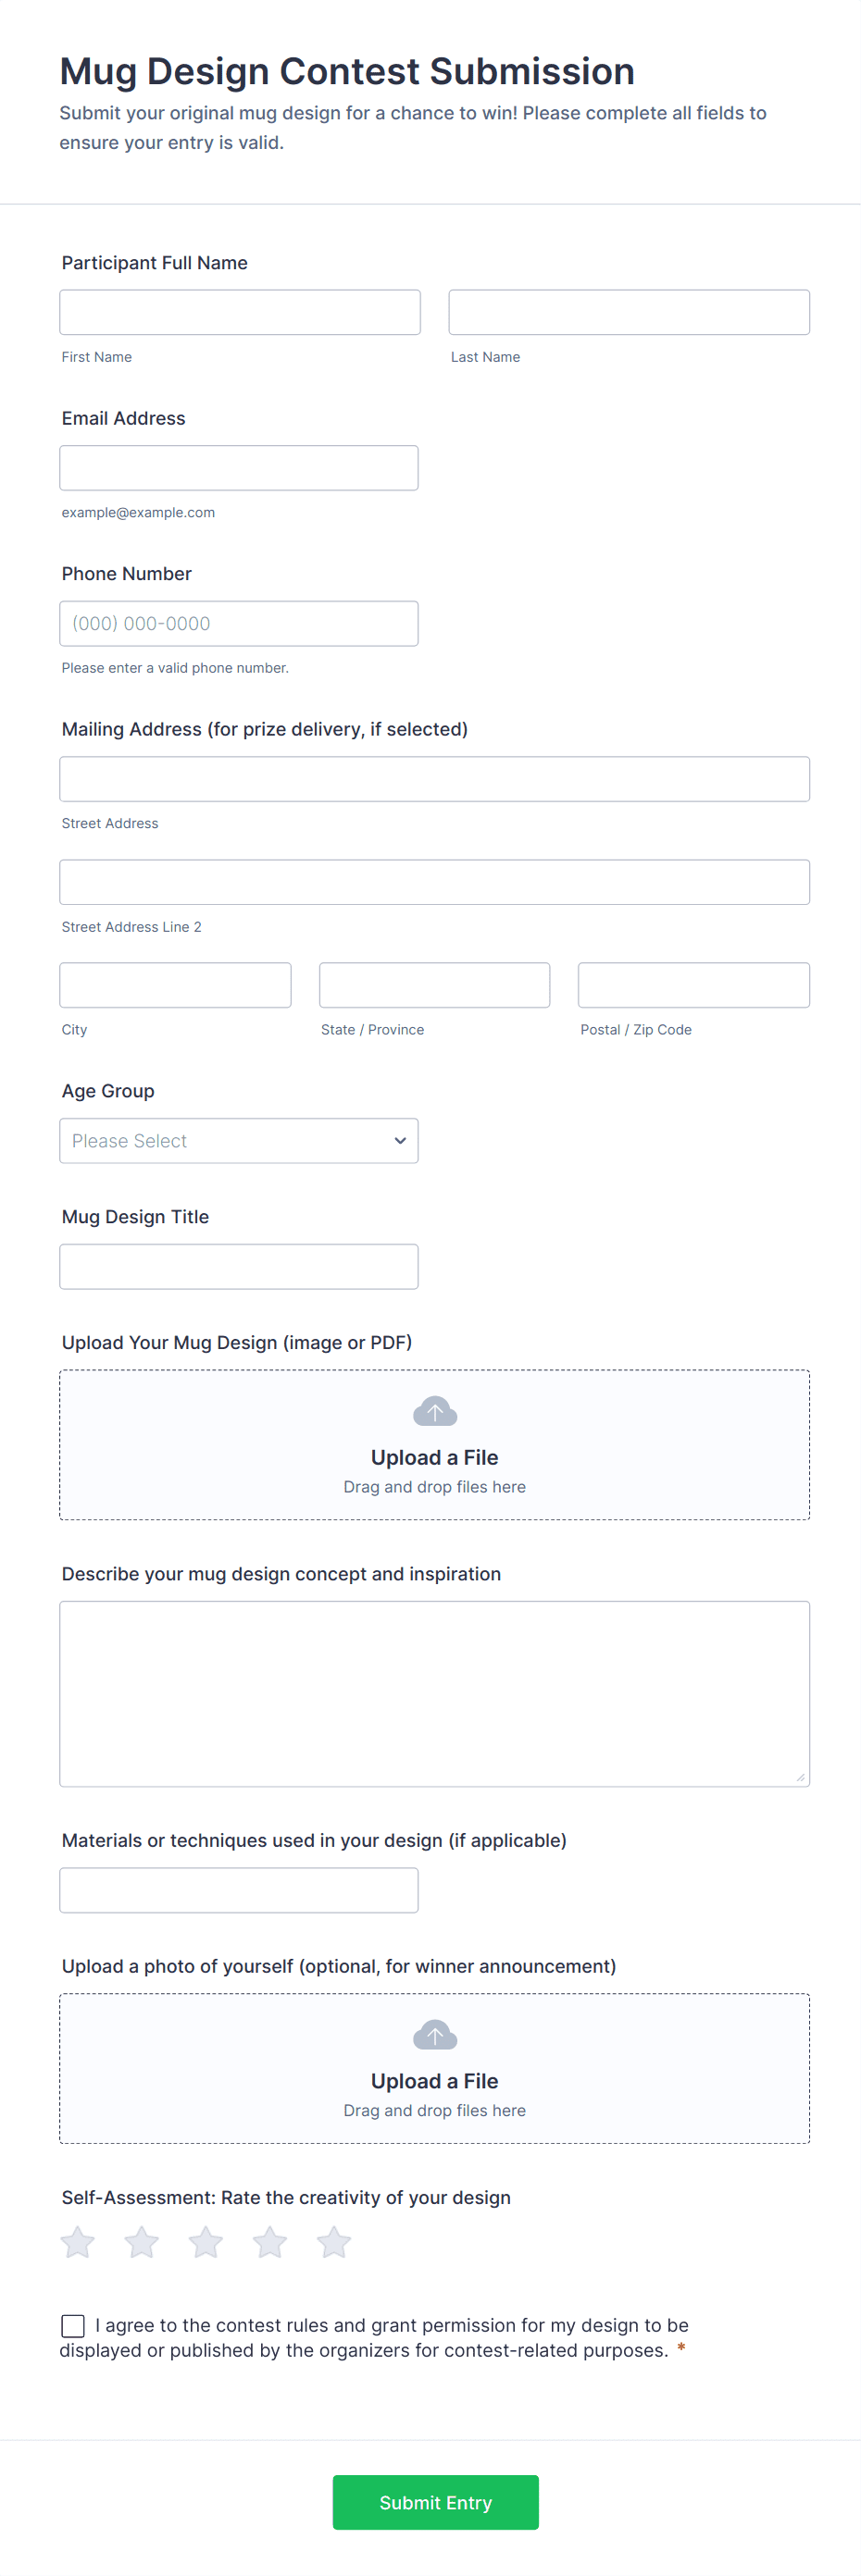Click the Mug Design Title field
This screenshot has width=861, height=2576.
(x=239, y=1266)
